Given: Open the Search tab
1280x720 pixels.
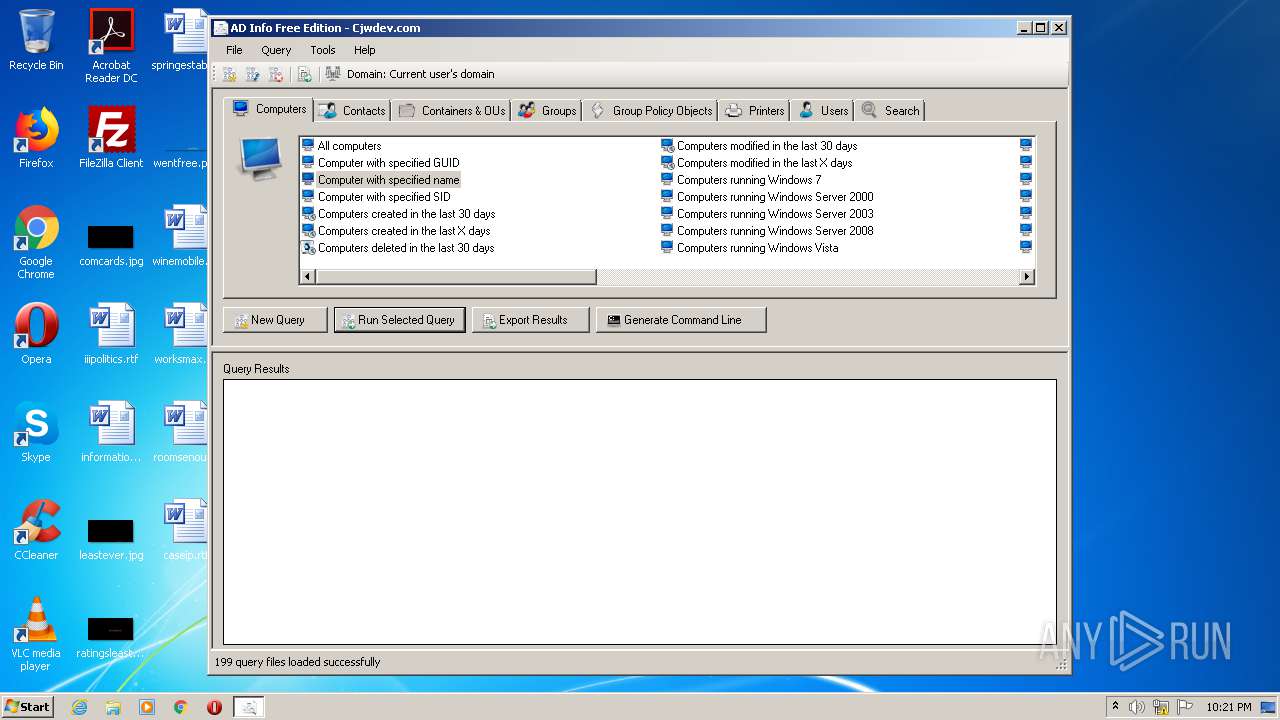Looking at the screenshot, I should click(x=890, y=111).
